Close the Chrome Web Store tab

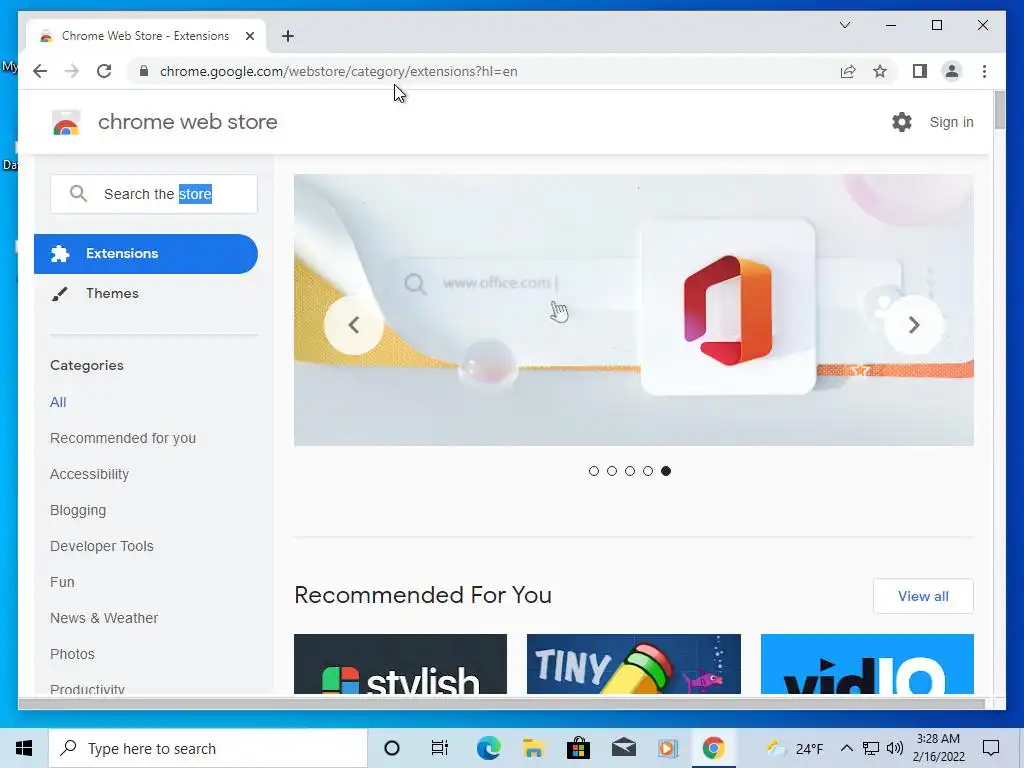tap(249, 36)
